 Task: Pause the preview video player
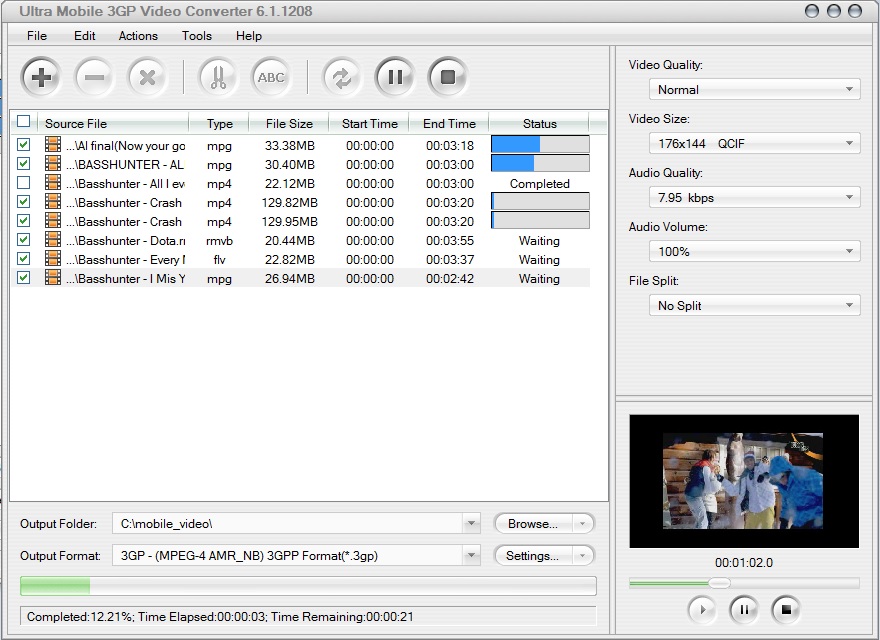tap(744, 610)
